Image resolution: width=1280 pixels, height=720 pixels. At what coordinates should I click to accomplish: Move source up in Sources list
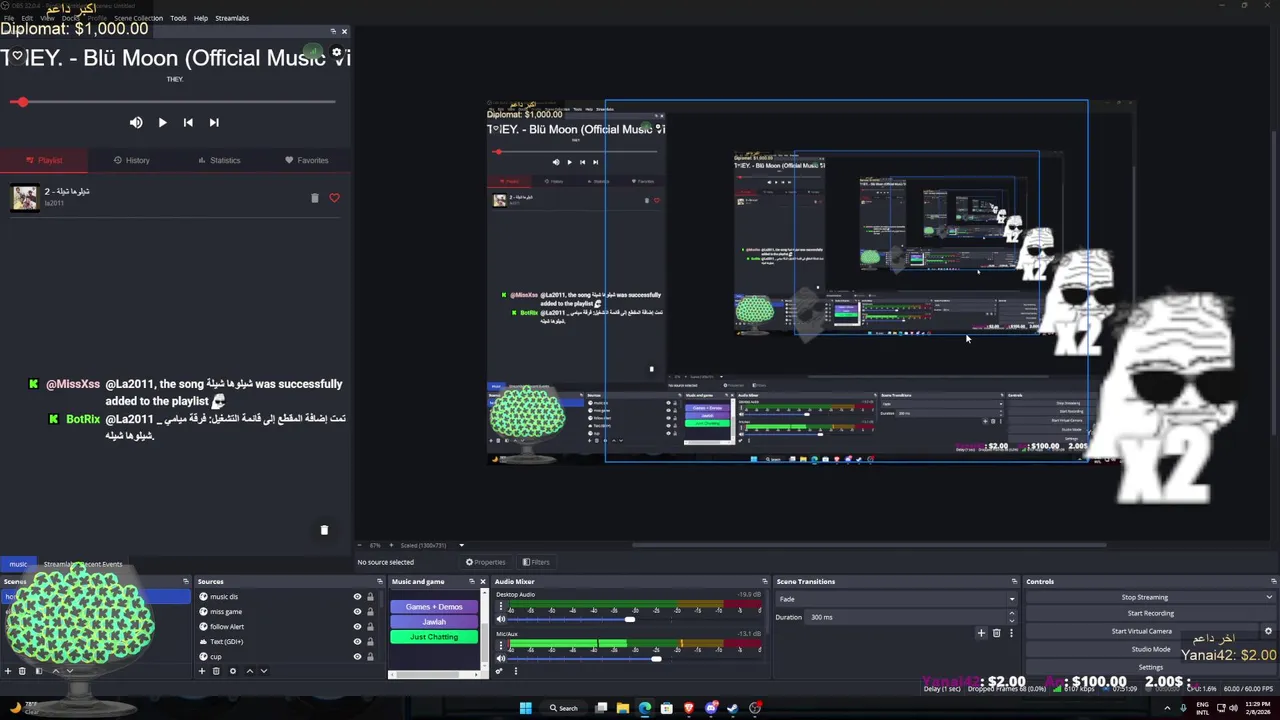click(x=250, y=671)
